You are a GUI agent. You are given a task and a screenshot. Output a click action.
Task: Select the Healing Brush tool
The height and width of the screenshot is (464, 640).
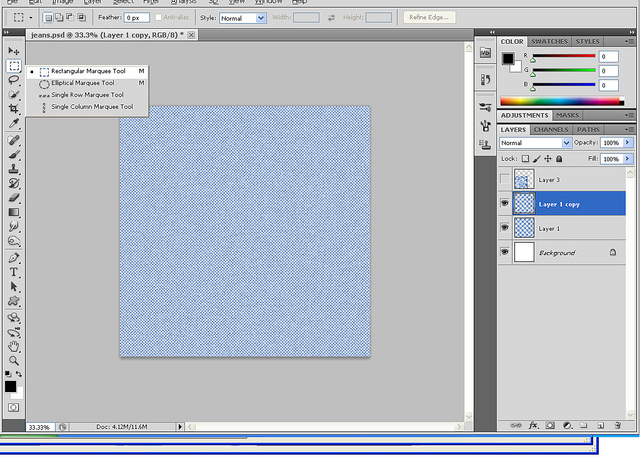pyautogui.click(x=13, y=140)
